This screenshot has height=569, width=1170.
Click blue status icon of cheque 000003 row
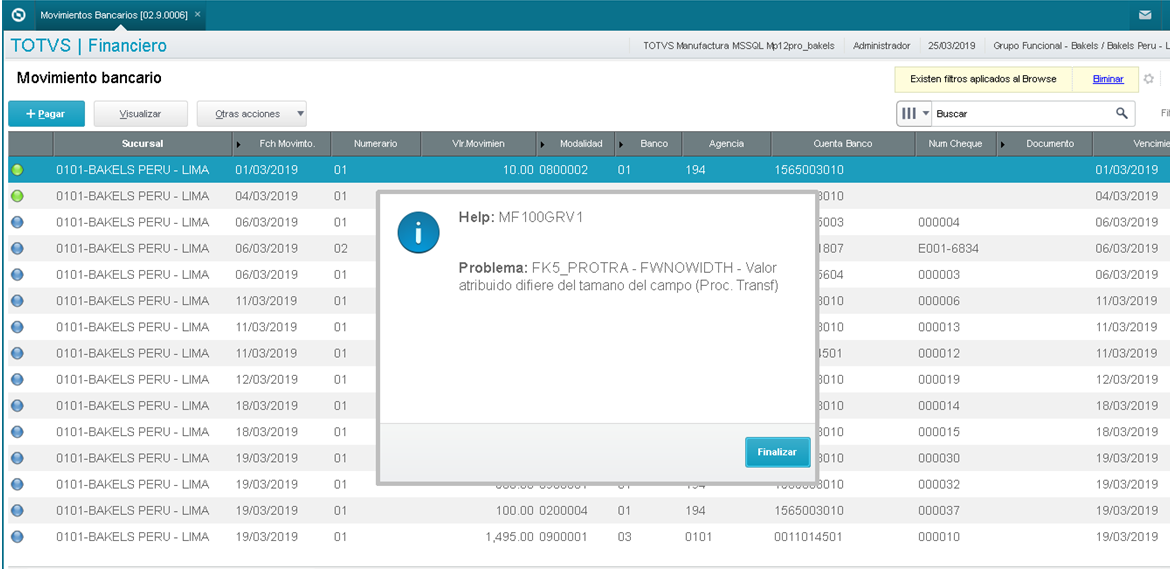point(18,274)
